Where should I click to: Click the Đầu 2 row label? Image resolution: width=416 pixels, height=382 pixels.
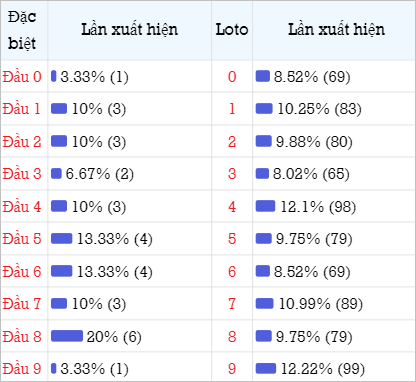point(22,142)
